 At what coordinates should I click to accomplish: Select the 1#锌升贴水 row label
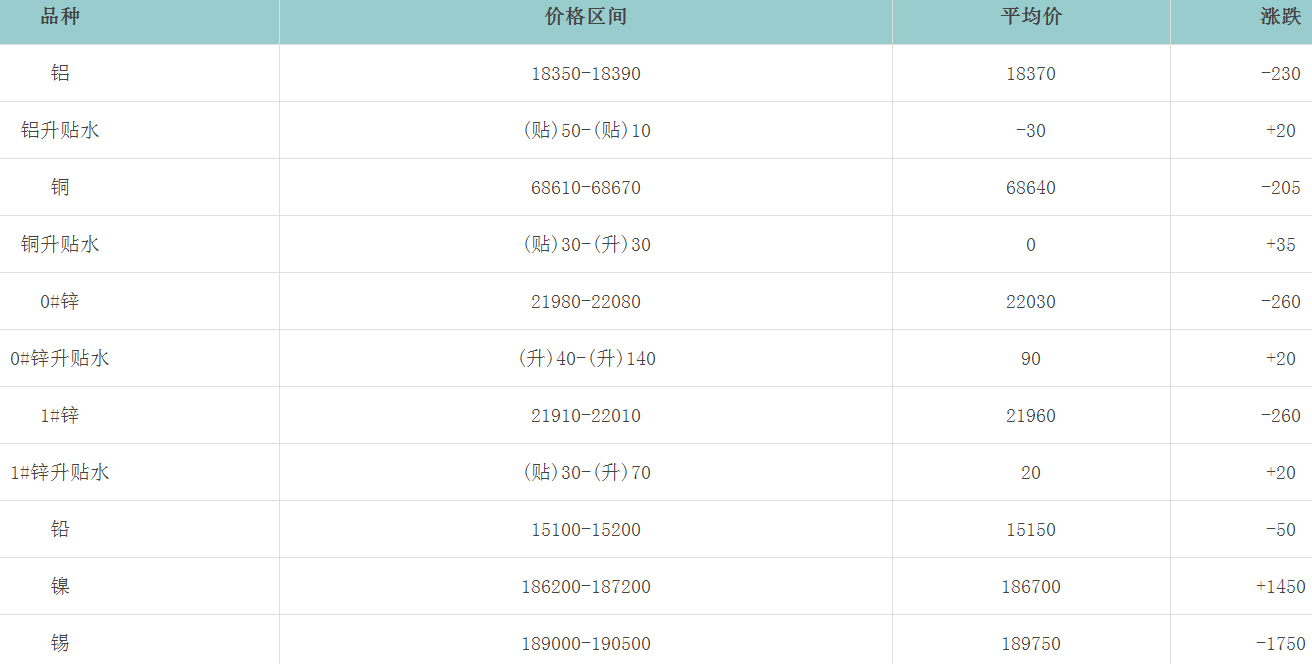(60, 472)
